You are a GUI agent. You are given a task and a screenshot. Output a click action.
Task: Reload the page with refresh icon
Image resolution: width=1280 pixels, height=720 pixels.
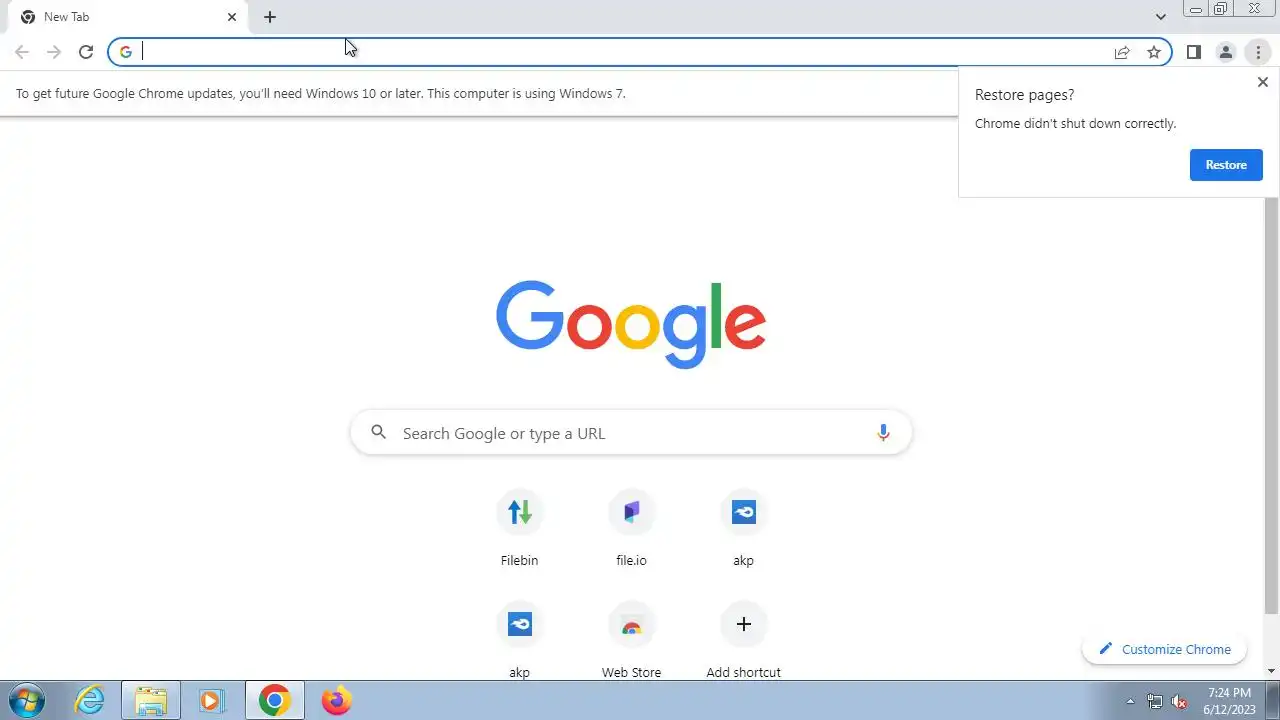pyautogui.click(x=86, y=52)
